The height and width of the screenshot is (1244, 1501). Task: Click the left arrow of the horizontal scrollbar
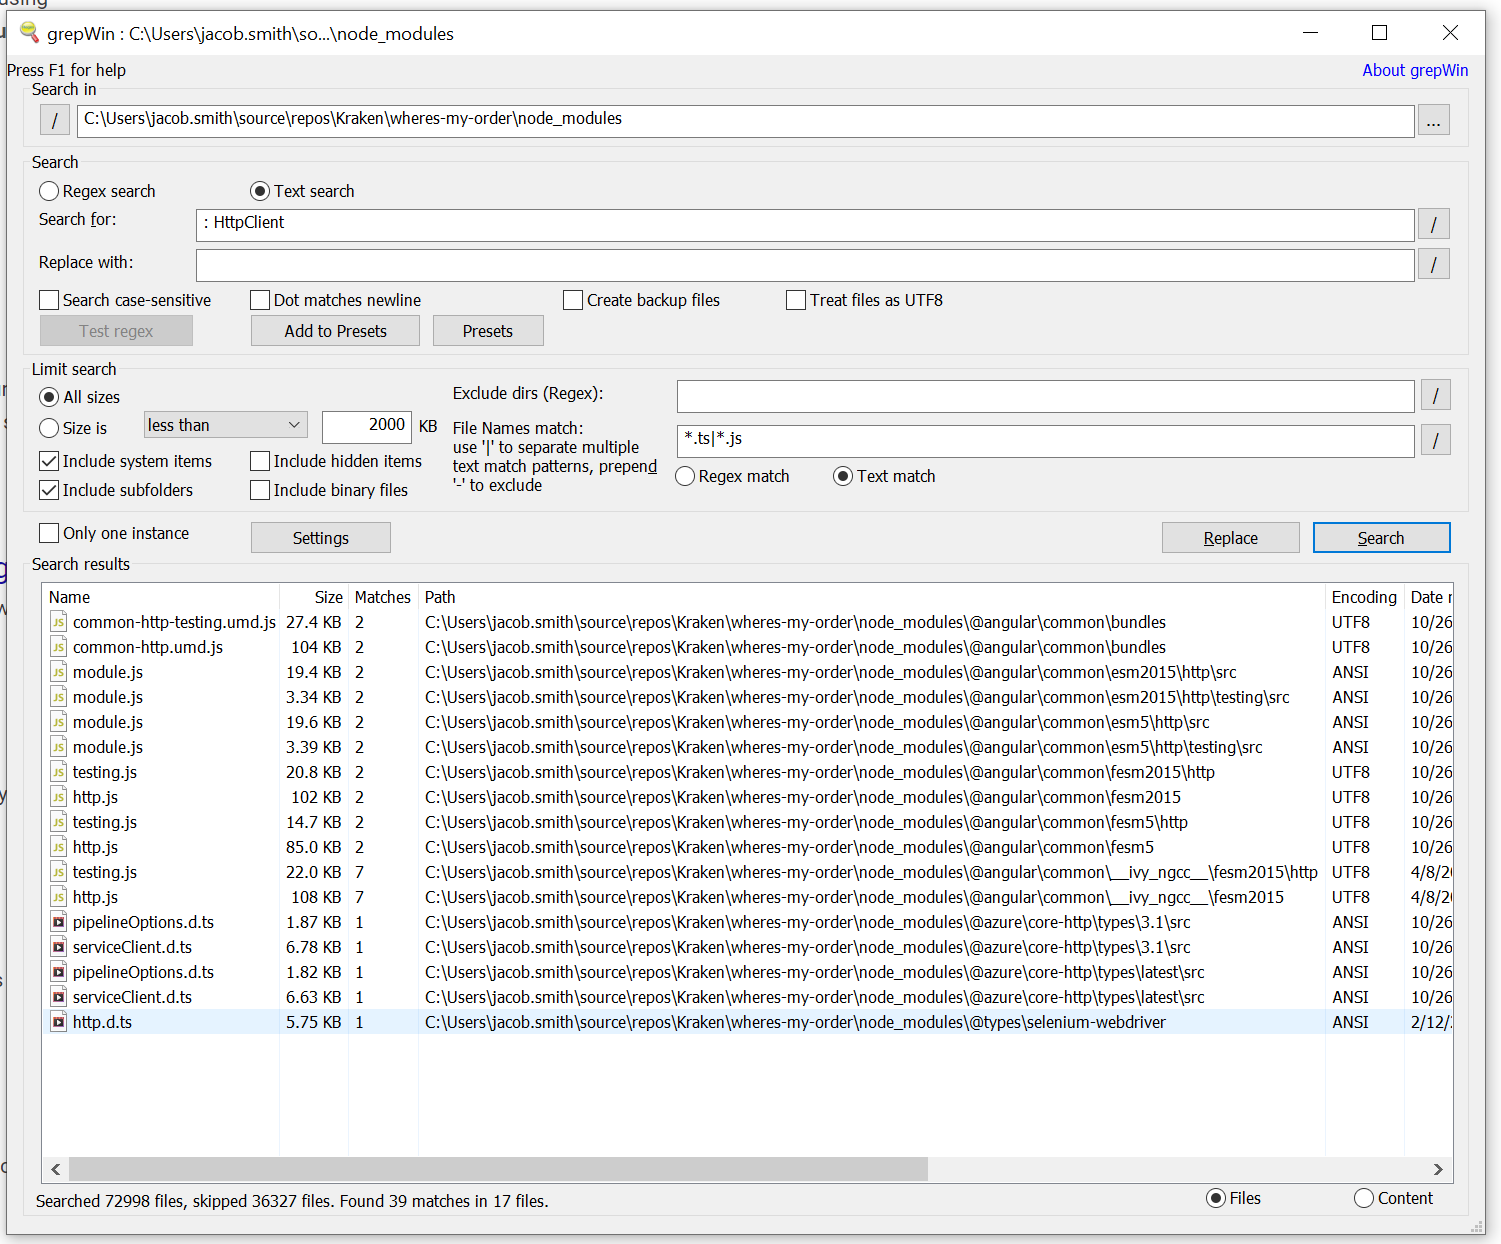[x=56, y=1169]
